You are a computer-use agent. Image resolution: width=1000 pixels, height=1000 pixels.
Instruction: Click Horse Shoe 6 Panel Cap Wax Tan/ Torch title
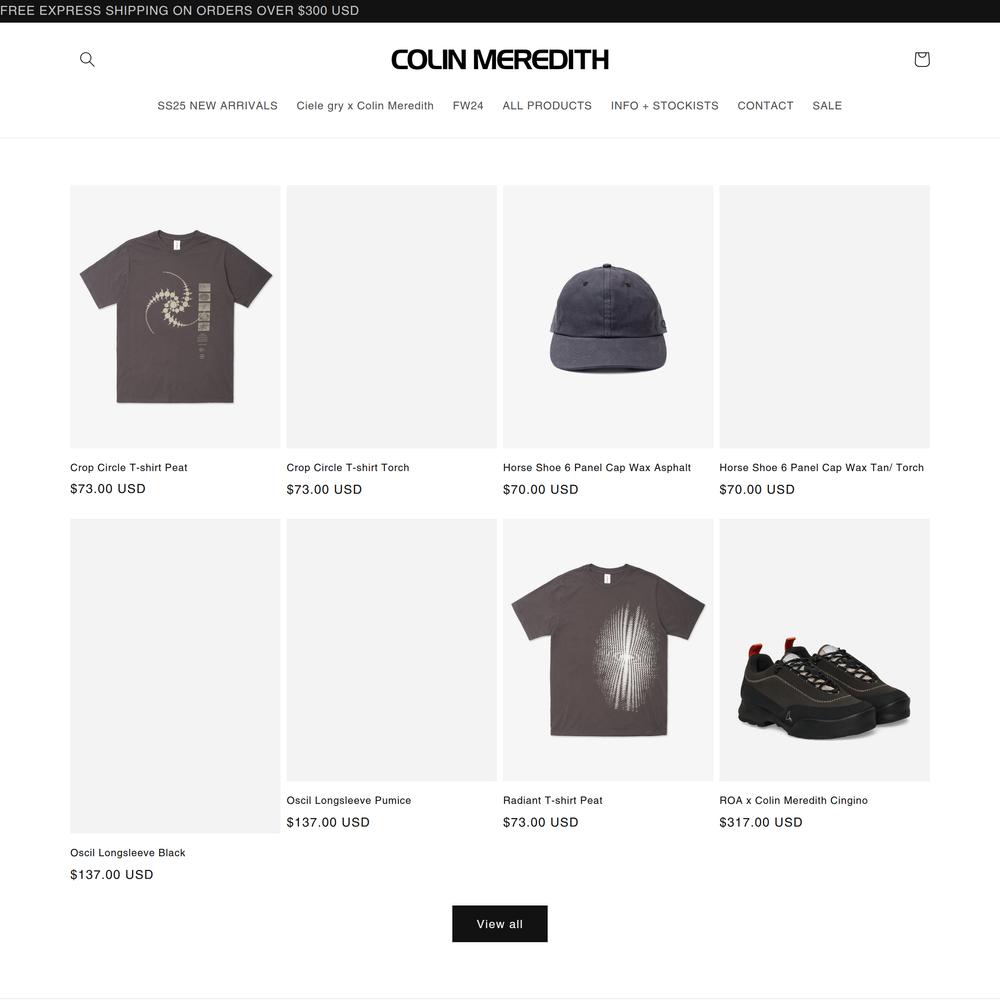(x=821, y=467)
